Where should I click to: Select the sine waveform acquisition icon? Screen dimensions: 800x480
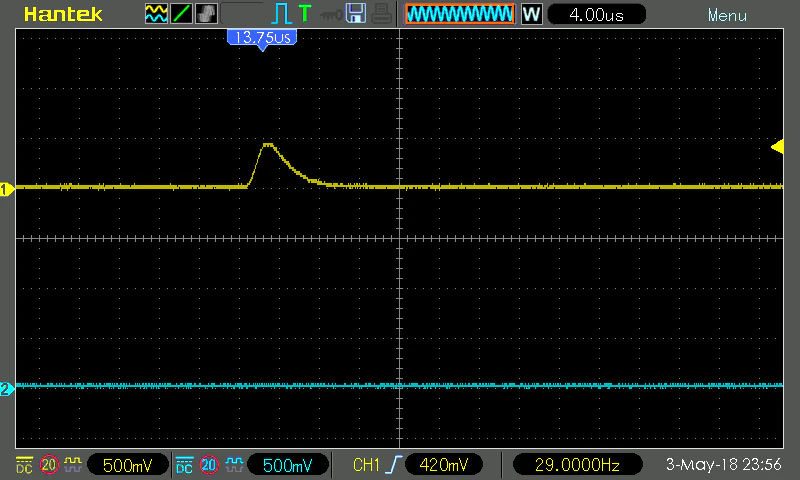pos(156,14)
